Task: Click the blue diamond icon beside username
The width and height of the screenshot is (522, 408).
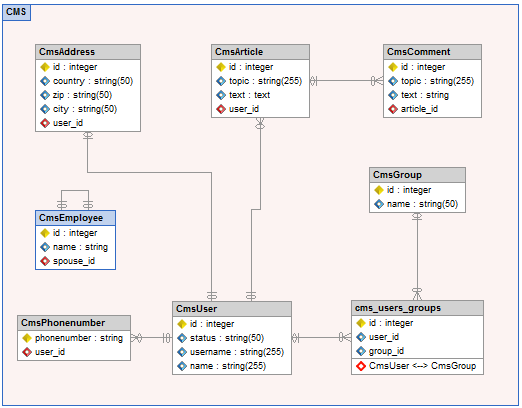Action: [182, 352]
